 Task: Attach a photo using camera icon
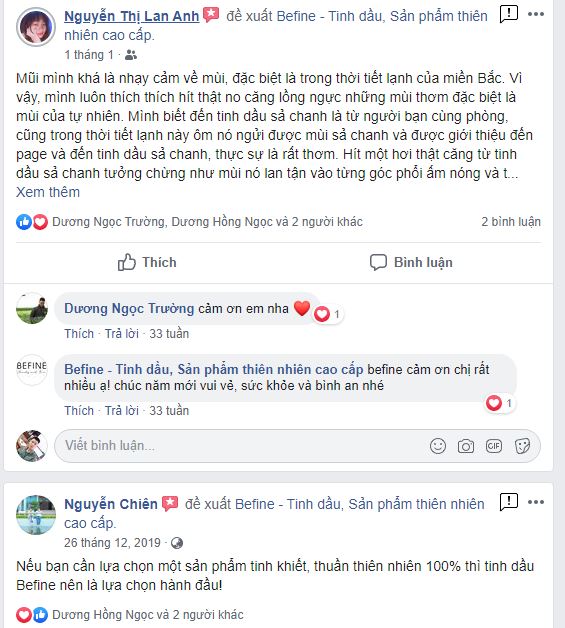466,446
